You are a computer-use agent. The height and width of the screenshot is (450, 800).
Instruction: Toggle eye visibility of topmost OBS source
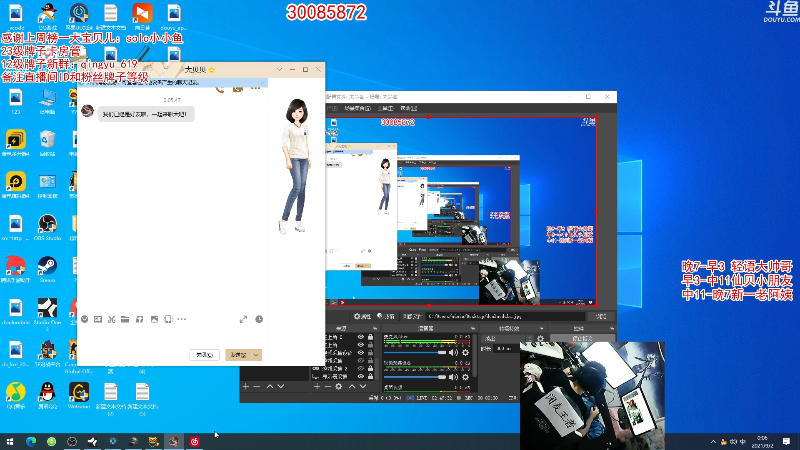tap(361, 337)
